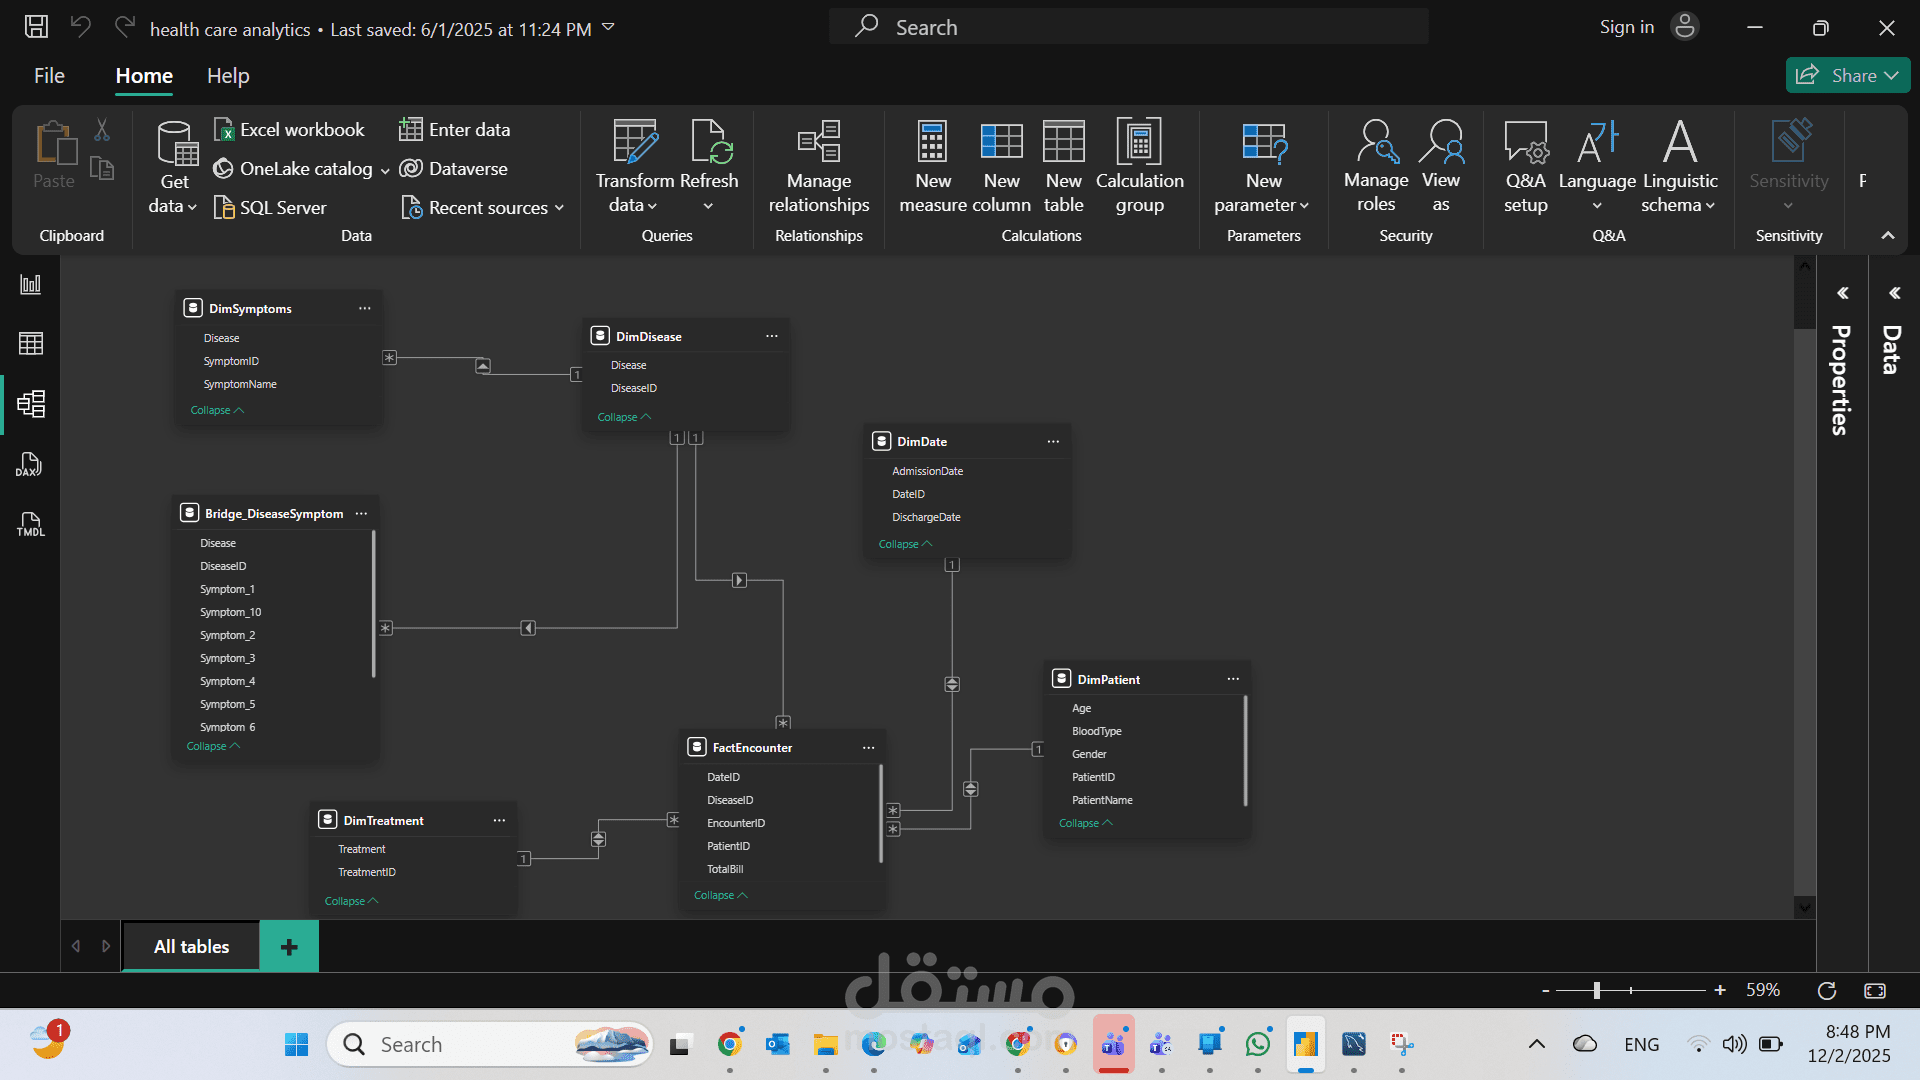Open DAX query view icon
The height and width of the screenshot is (1080, 1920).
tap(30, 465)
